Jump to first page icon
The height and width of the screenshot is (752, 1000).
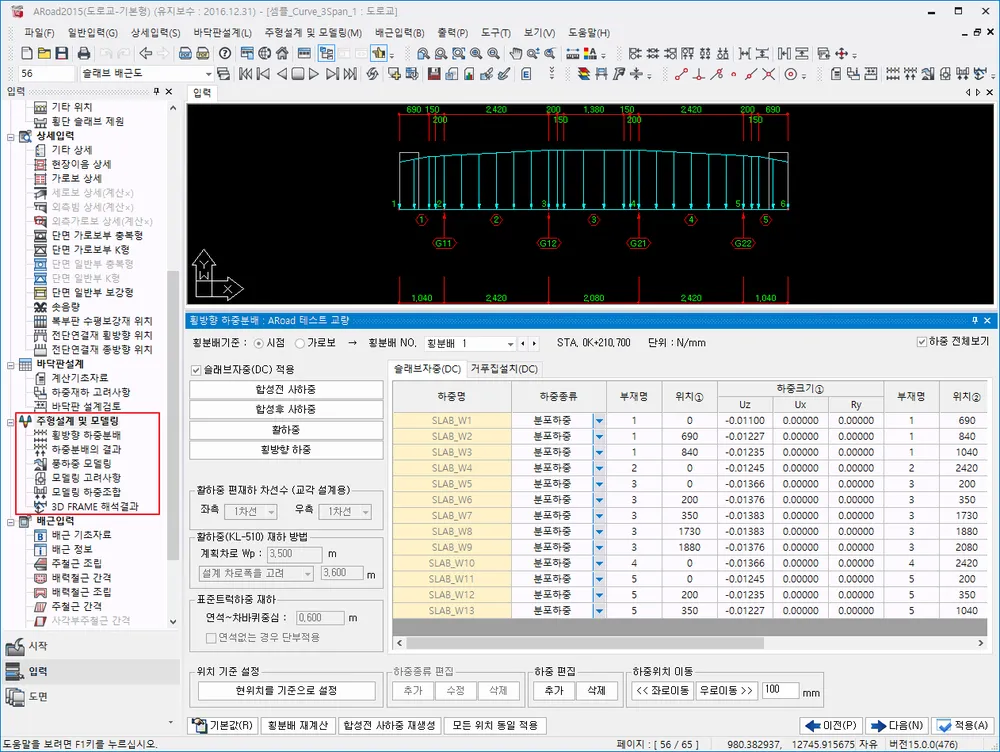(246, 74)
